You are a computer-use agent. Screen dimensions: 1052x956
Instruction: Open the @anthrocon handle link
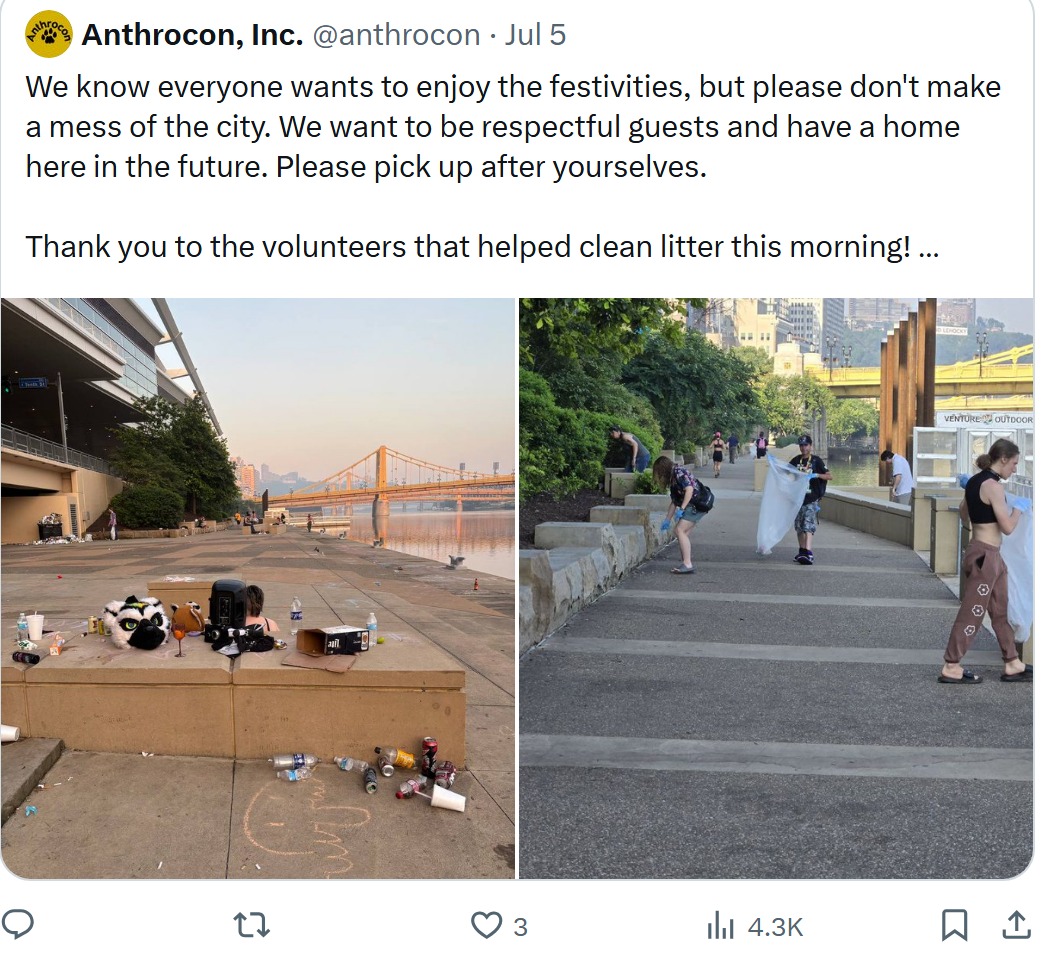tap(397, 35)
